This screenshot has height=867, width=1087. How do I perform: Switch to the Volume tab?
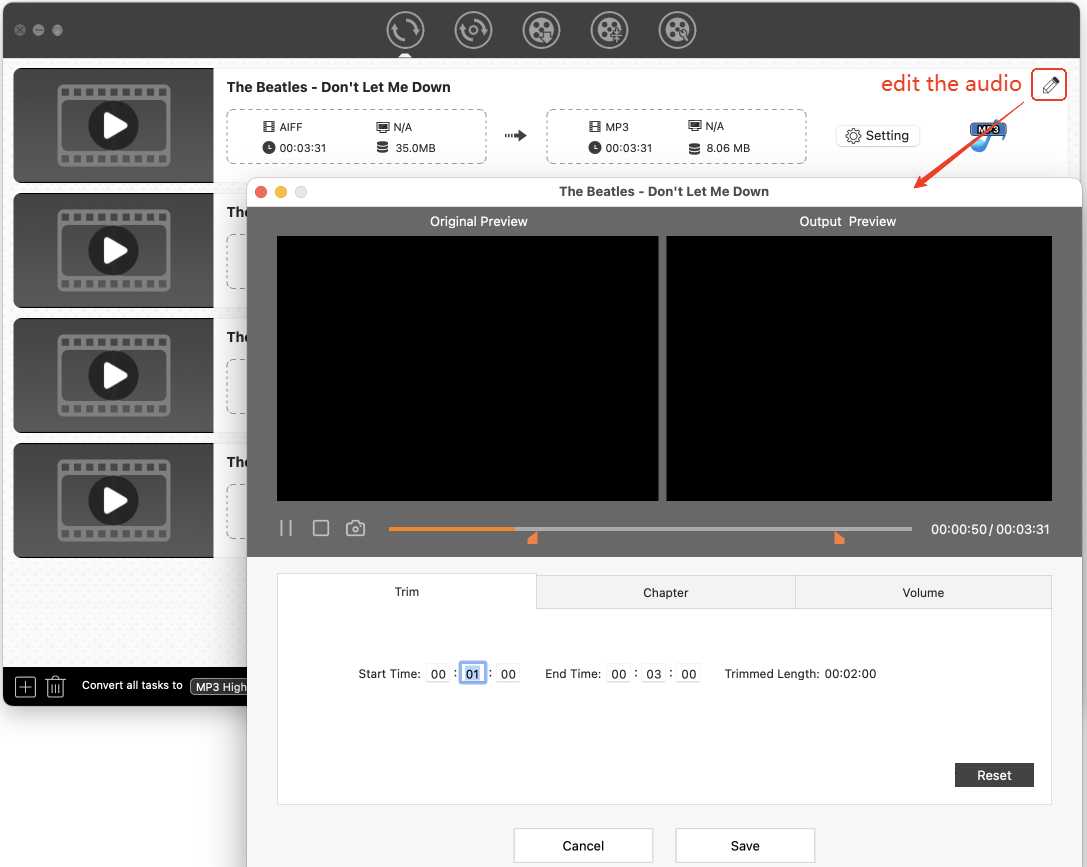tap(922, 592)
